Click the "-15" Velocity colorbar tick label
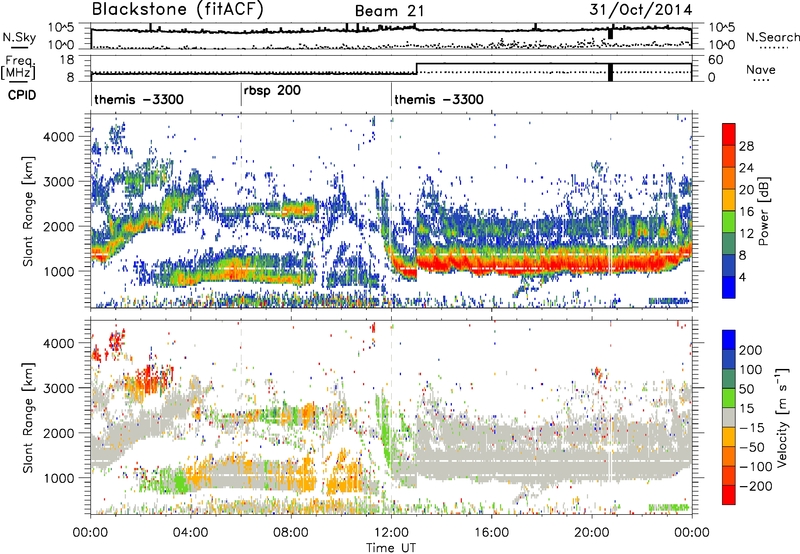This screenshot has height=554, width=800. (x=752, y=427)
